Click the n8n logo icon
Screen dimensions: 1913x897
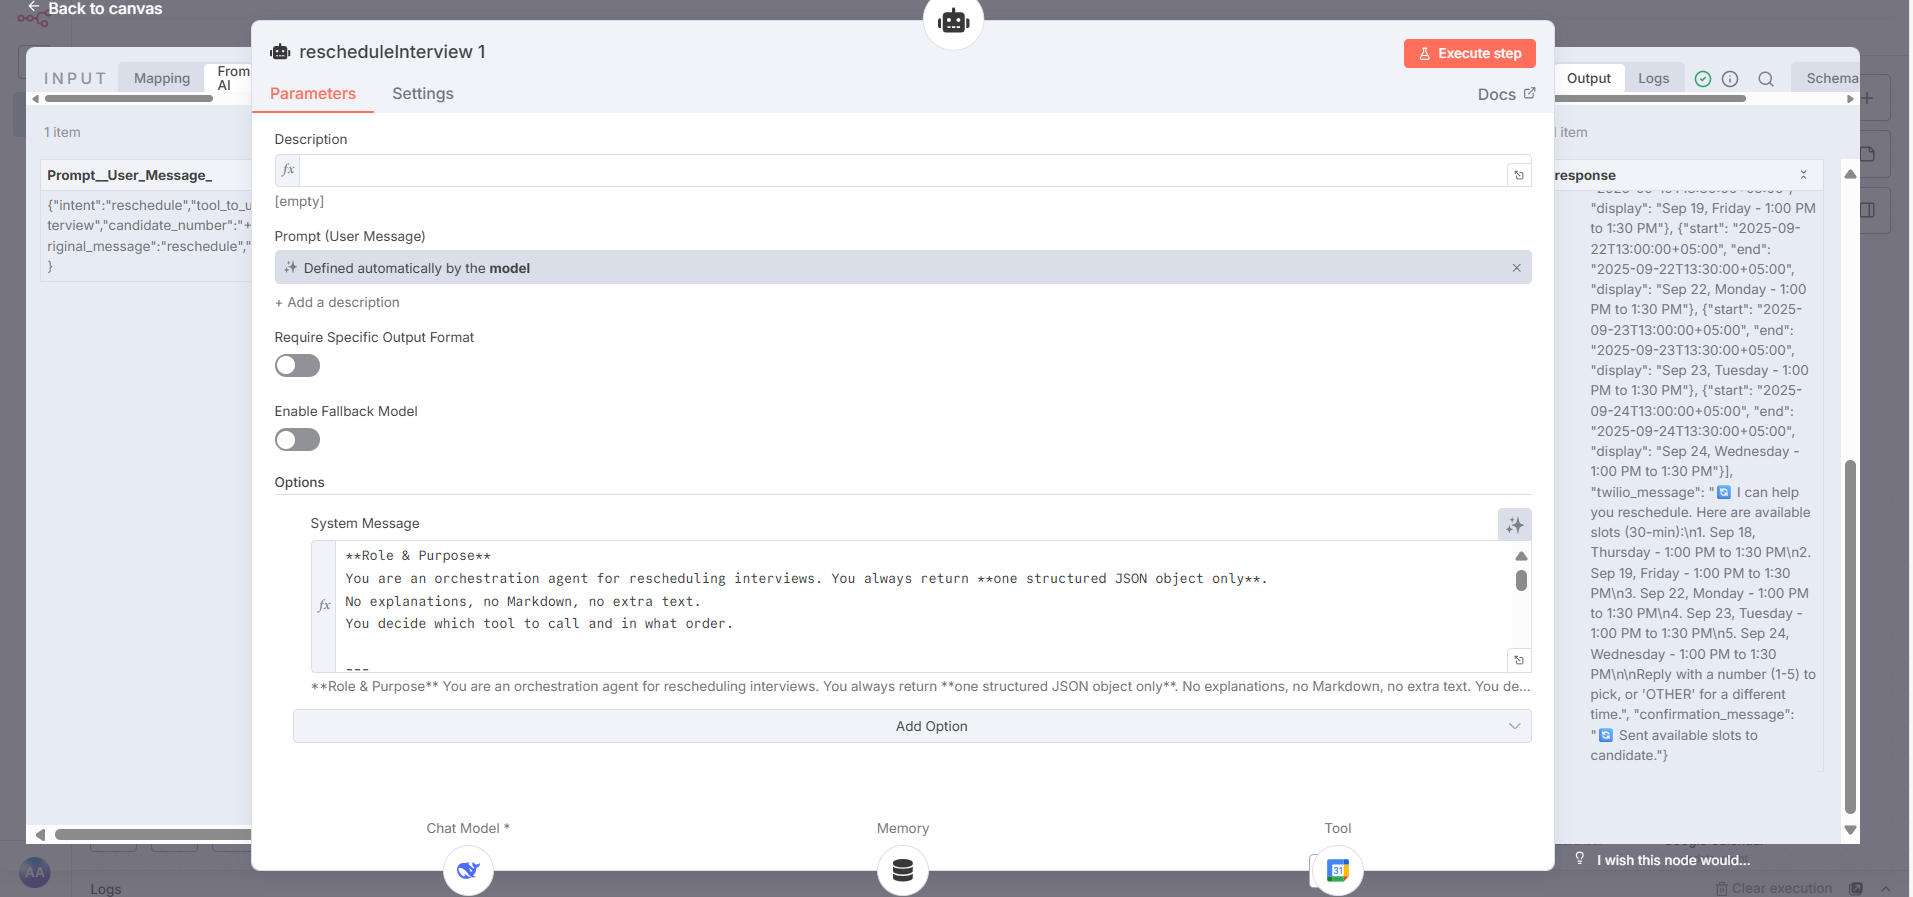(32, 18)
